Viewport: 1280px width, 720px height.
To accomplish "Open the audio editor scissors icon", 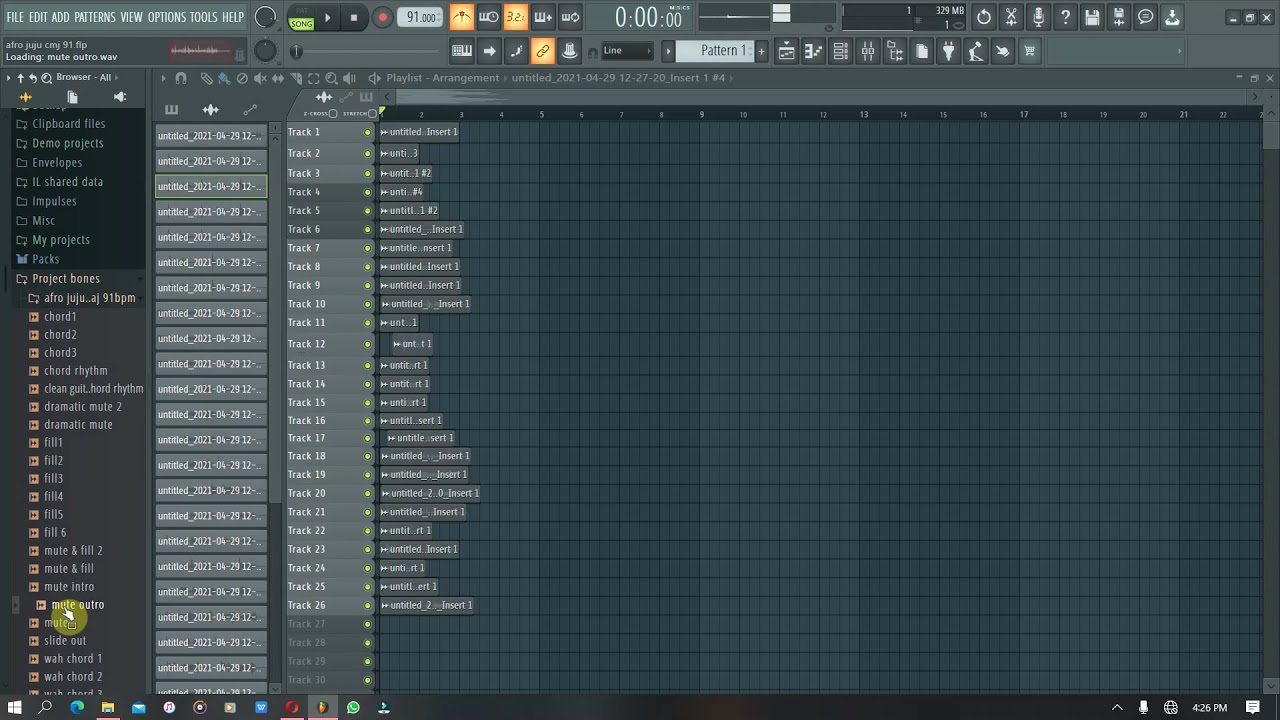I will click(x=1011, y=17).
